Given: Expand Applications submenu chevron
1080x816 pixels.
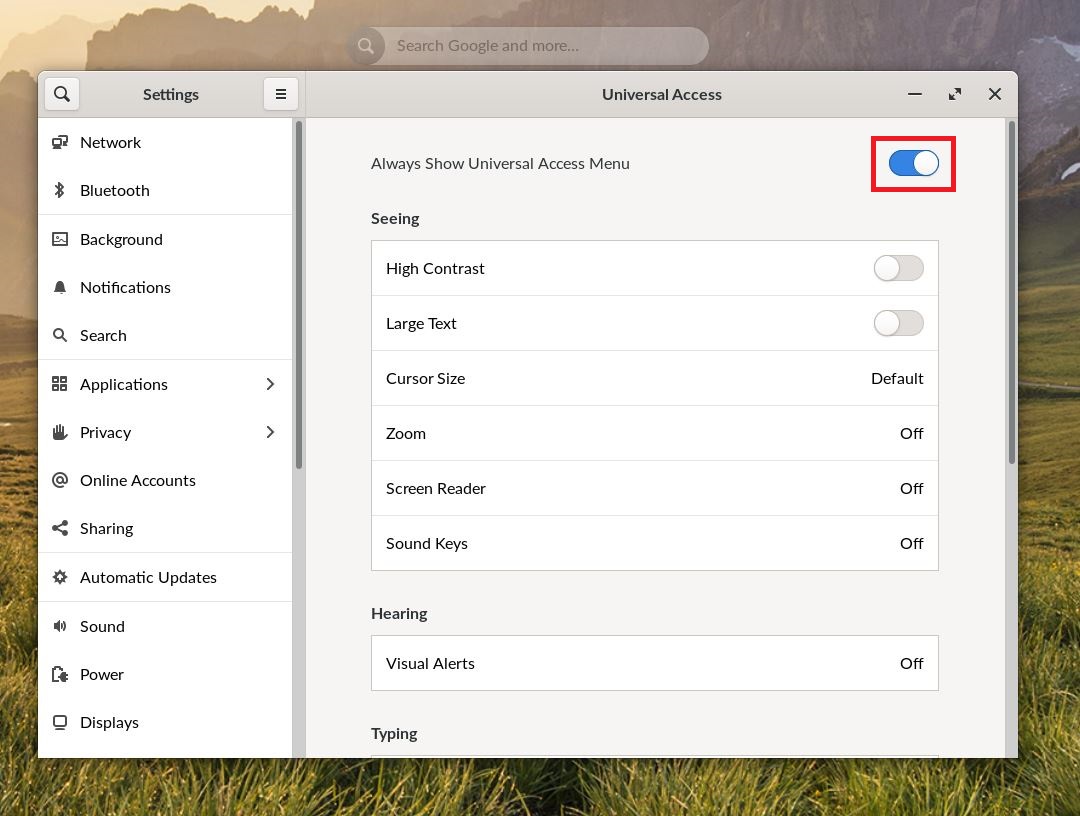Looking at the screenshot, I should 270,384.
